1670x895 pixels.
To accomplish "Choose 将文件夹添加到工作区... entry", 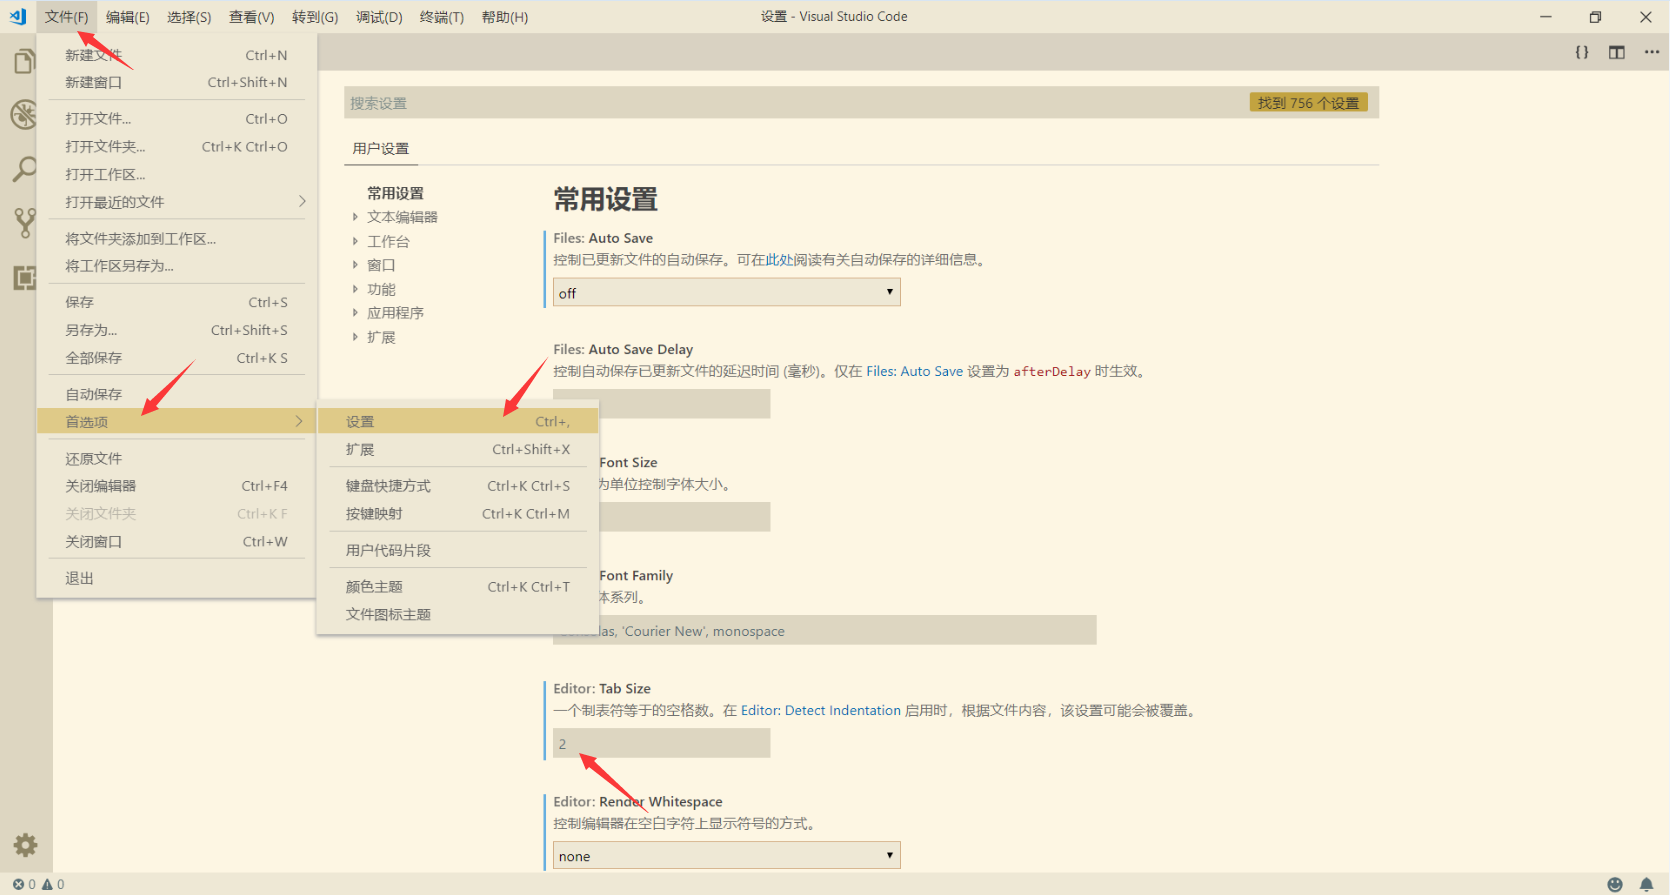I will pos(176,239).
